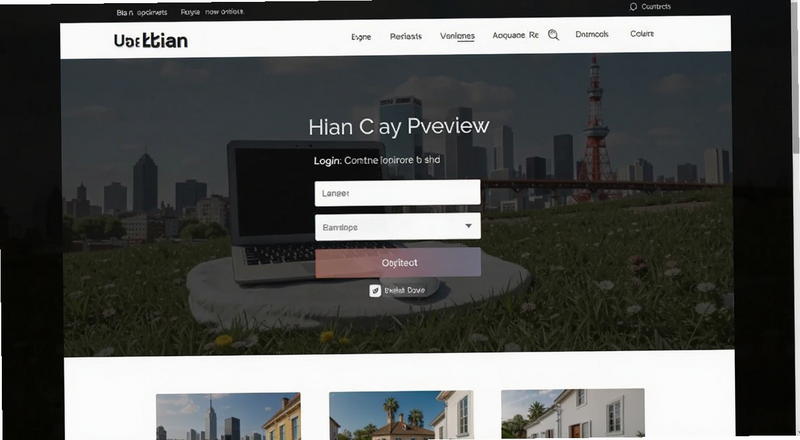The height and width of the screenshot is (440, 800).
Task: Open the palm trees villa thumbnail
Action: [401, 415]
